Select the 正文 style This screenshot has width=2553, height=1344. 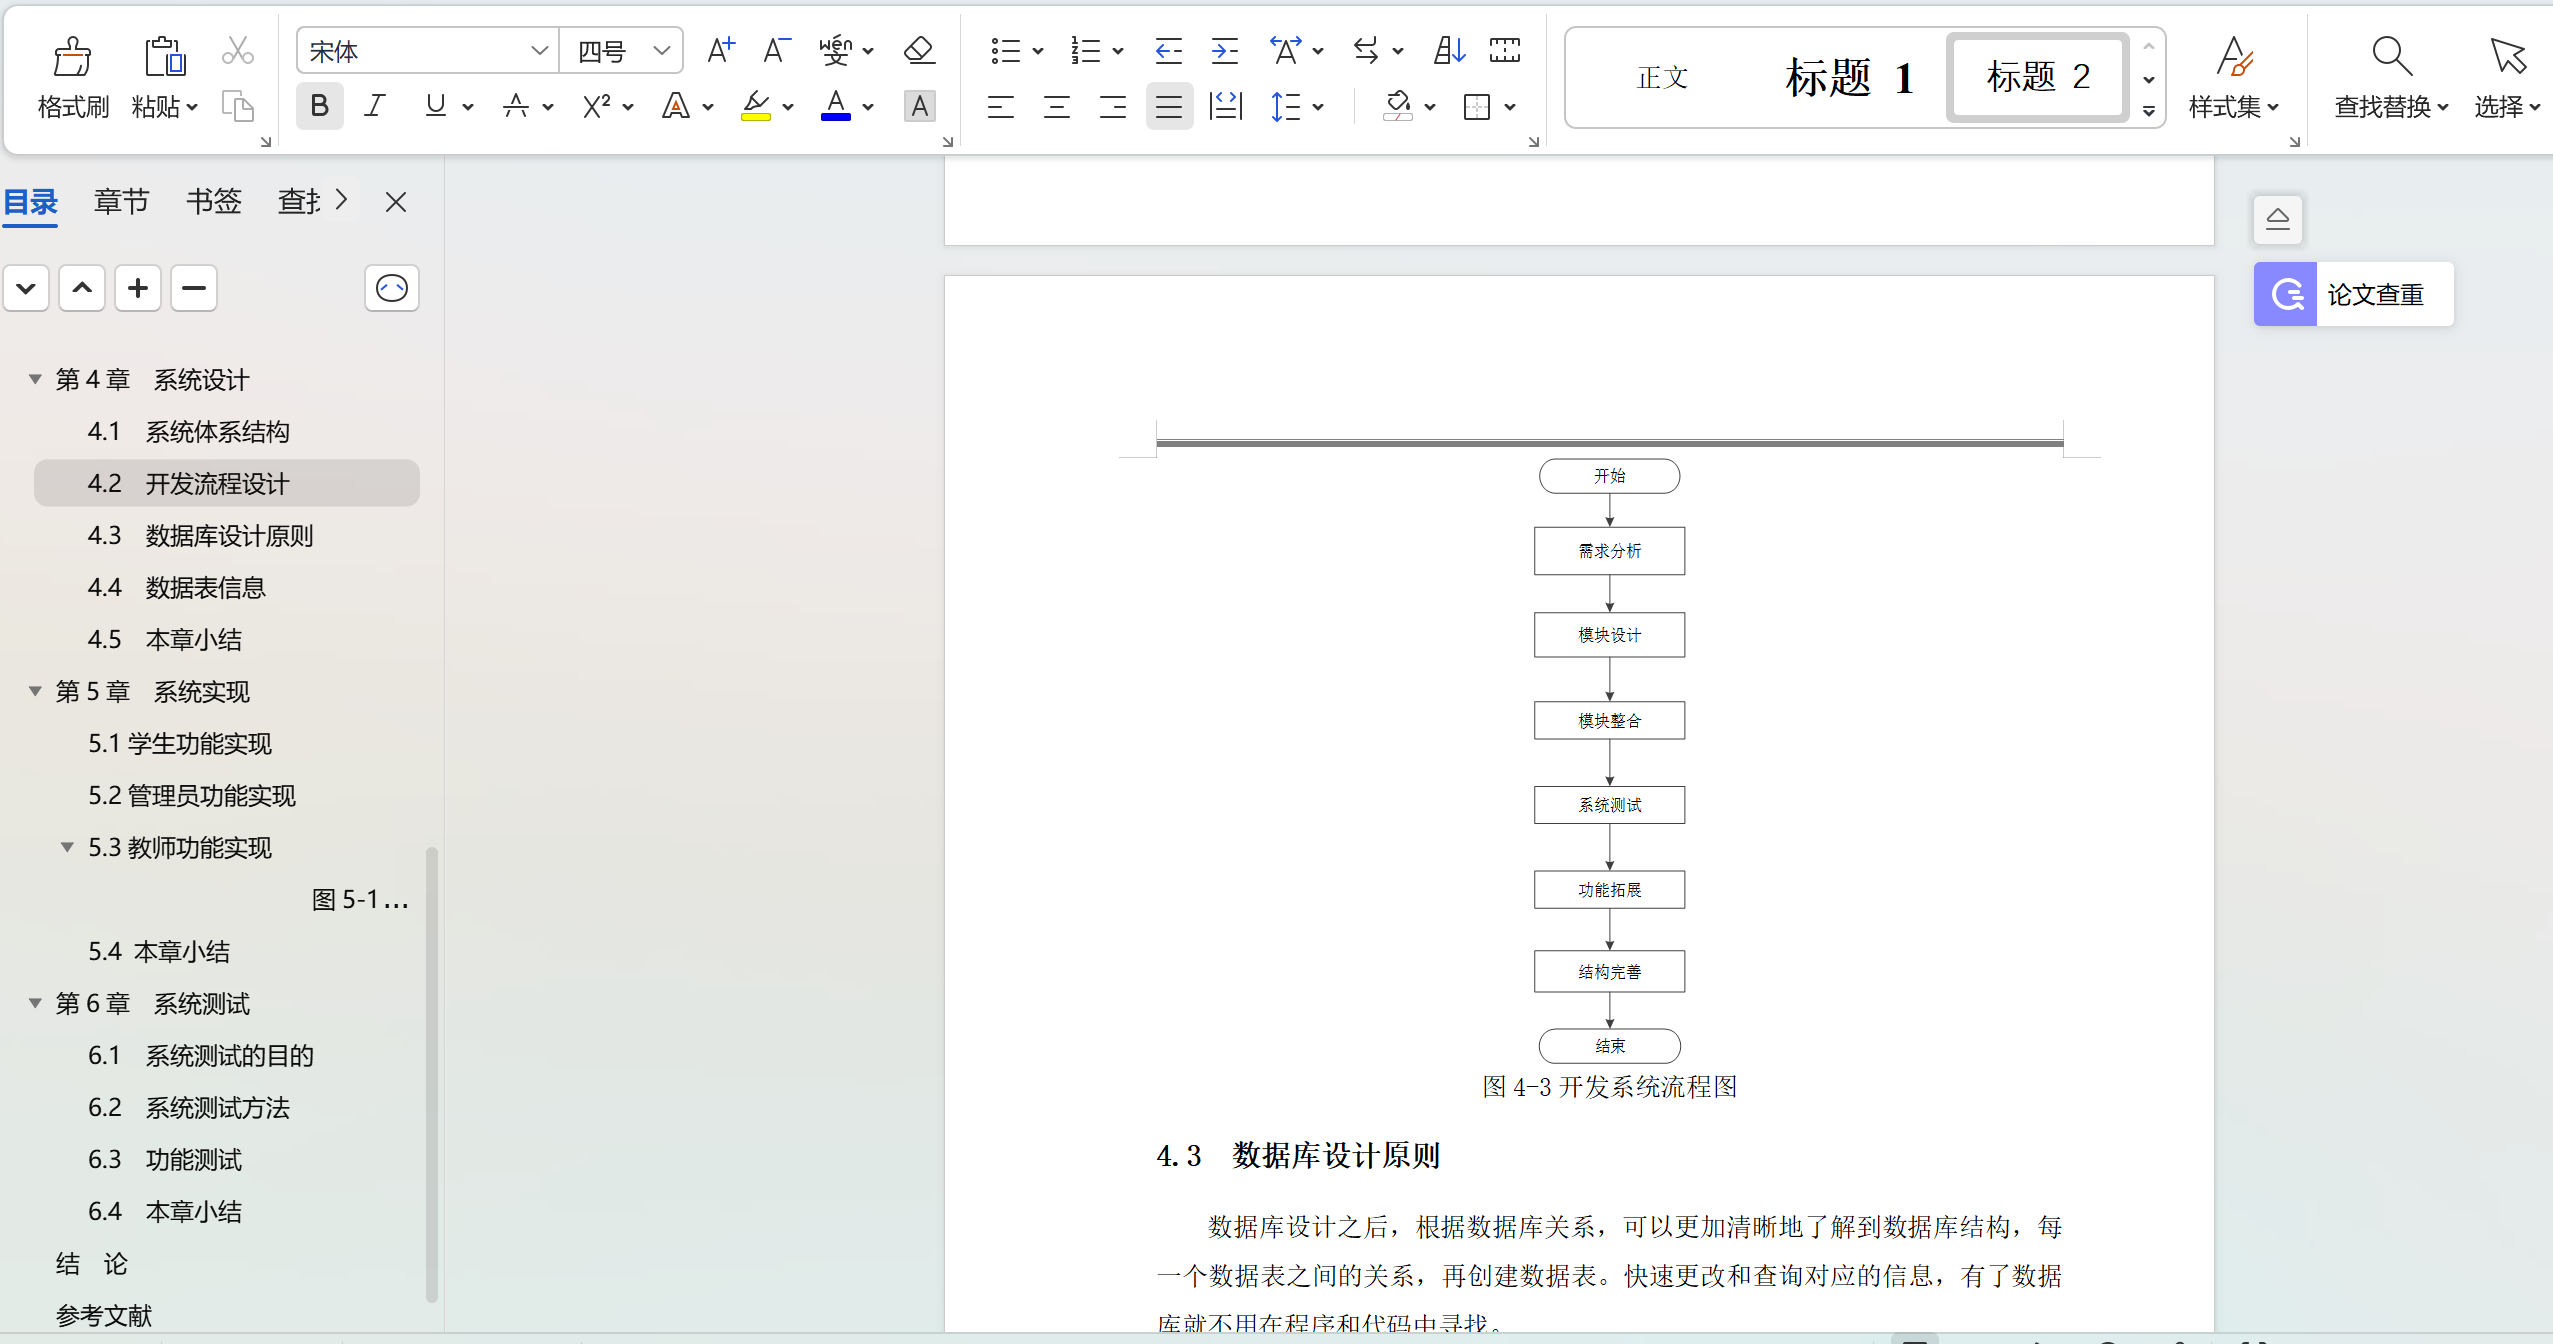tap(1661, 77)
